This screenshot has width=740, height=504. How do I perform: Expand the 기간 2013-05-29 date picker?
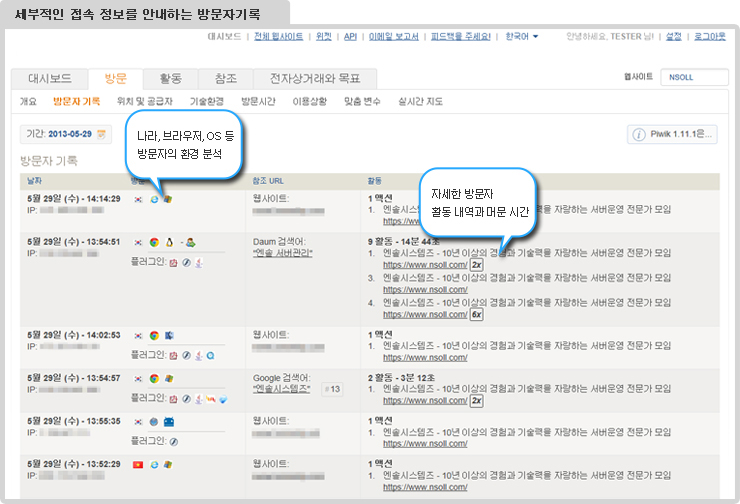click(x=65, y=134)
